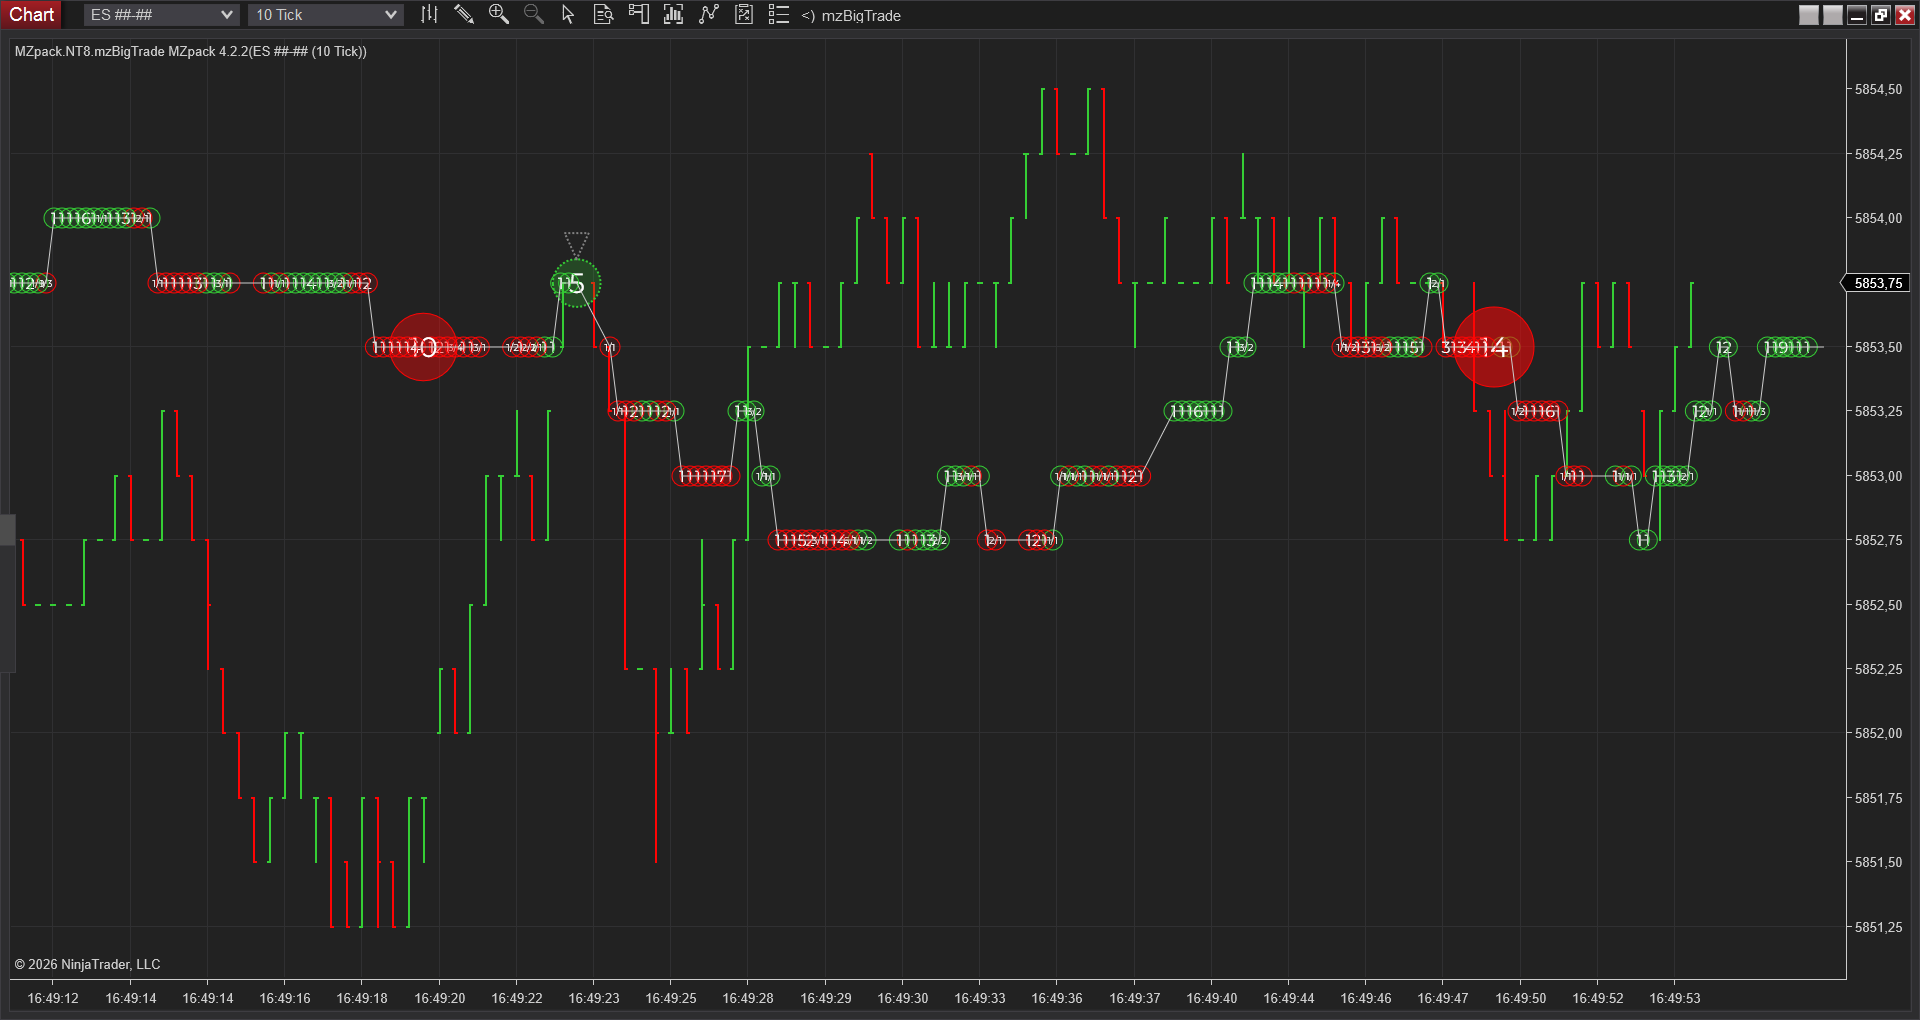The image size is (1920, 1020).
Task: Click the 5853,00 price axis label
Action: 1878,476
